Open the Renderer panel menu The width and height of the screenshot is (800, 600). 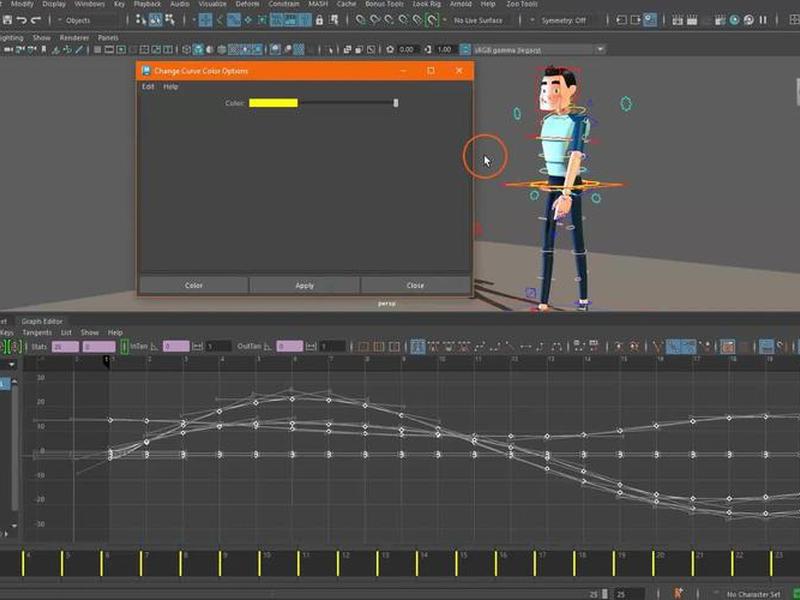point(74,38)
